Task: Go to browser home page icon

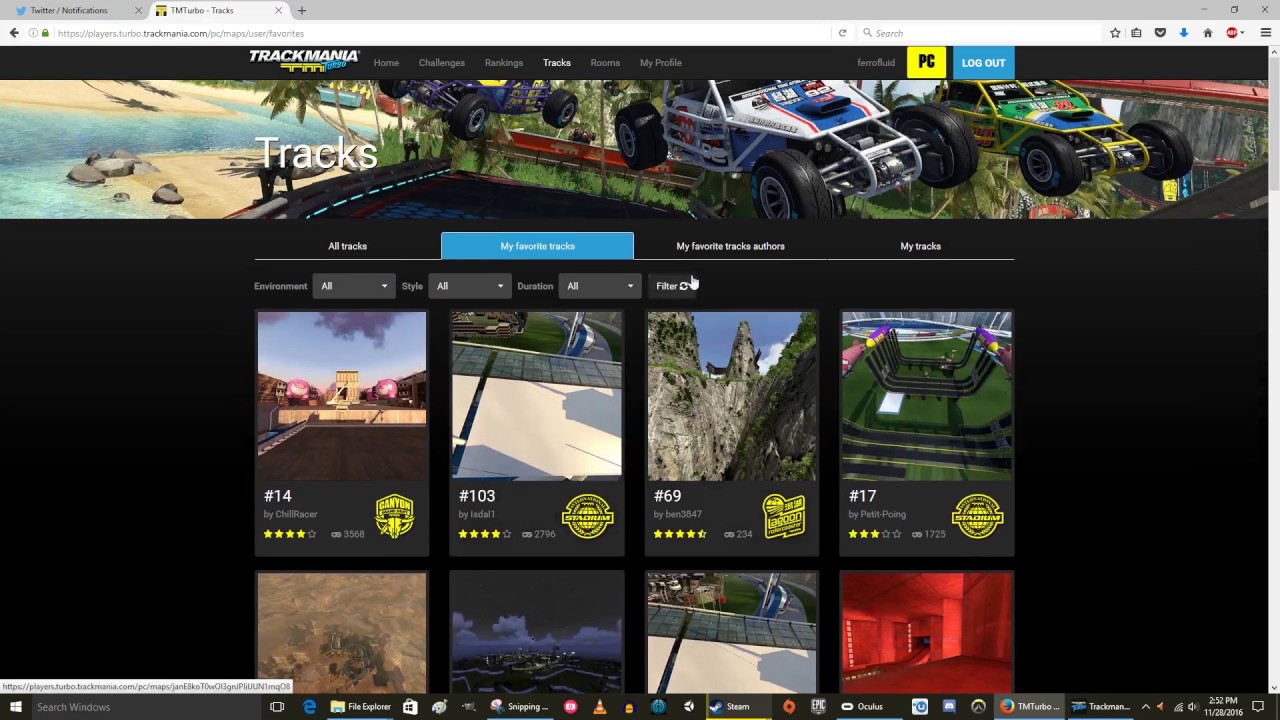Action: click(1207, 33)
